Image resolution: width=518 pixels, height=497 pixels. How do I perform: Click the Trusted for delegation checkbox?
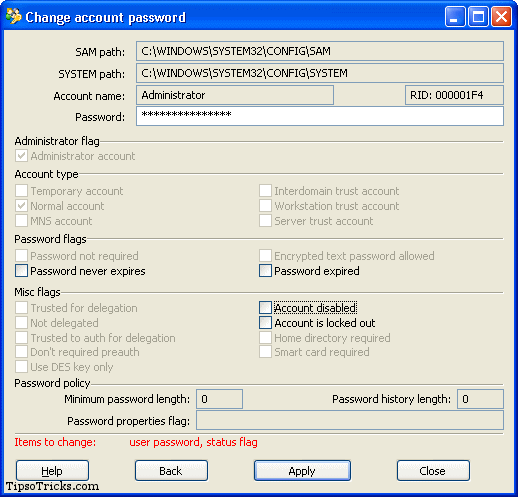point(21,308)
